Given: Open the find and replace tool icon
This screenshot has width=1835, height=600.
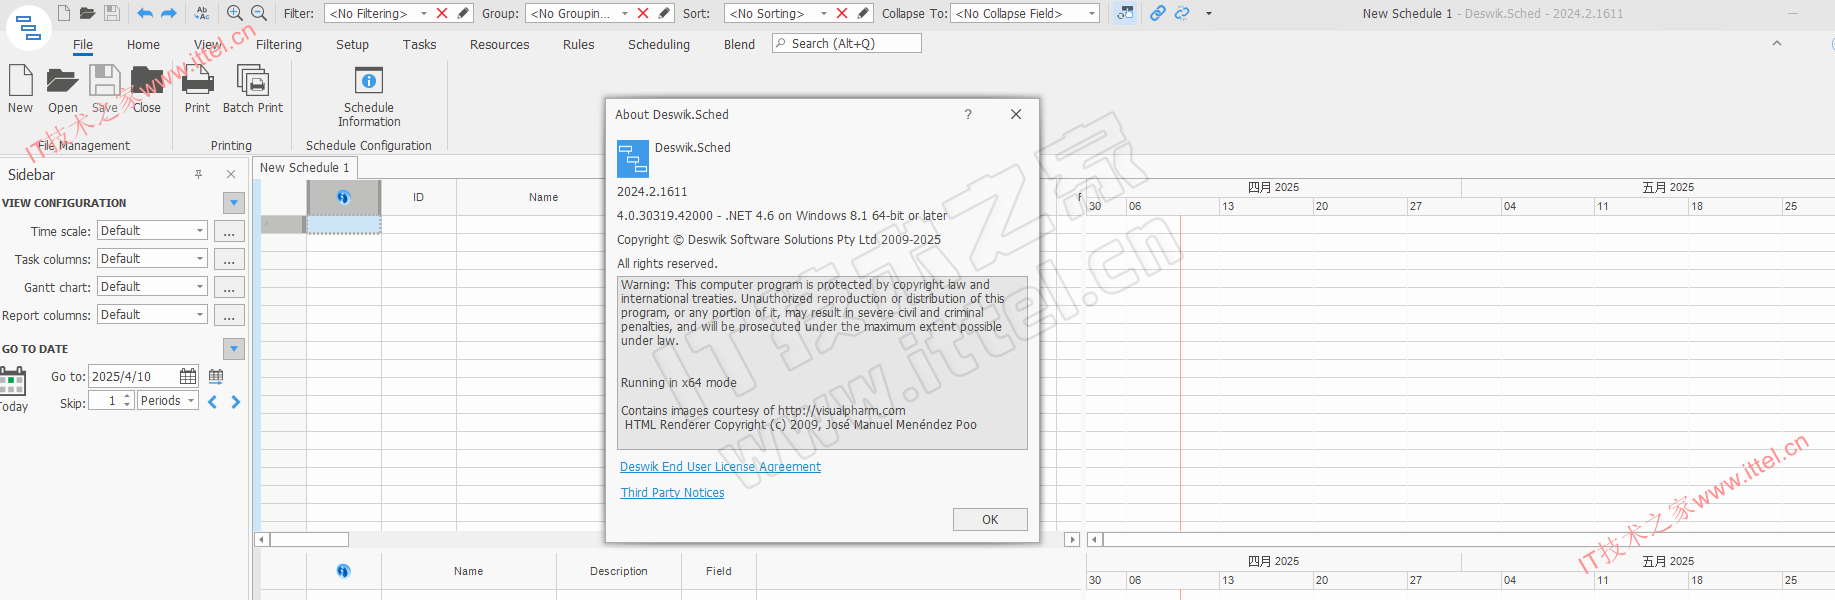Looking at the screenshot, I should [202, 13].
